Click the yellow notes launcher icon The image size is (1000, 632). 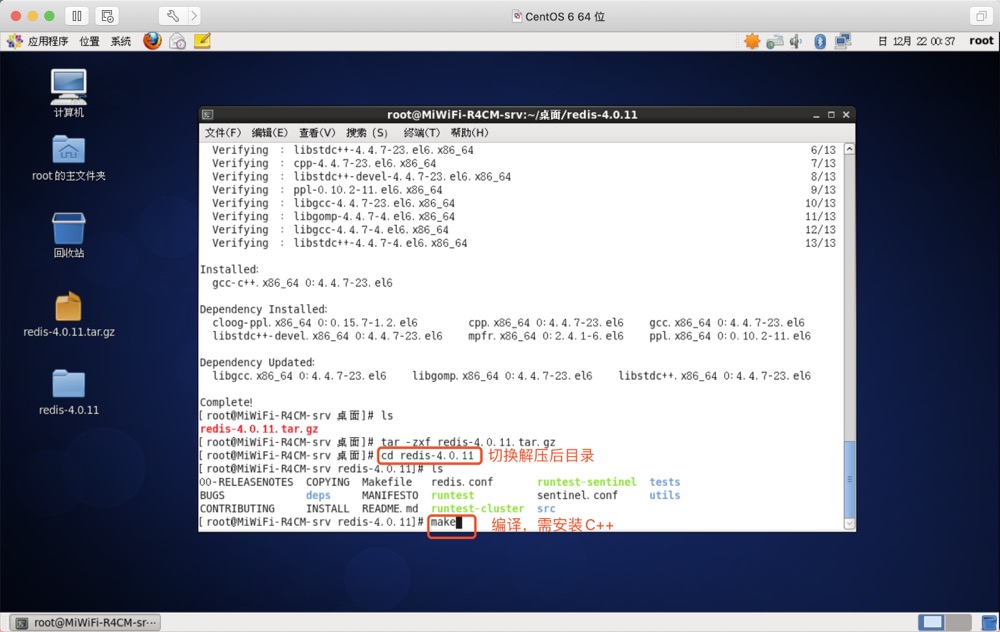[203, 41]
